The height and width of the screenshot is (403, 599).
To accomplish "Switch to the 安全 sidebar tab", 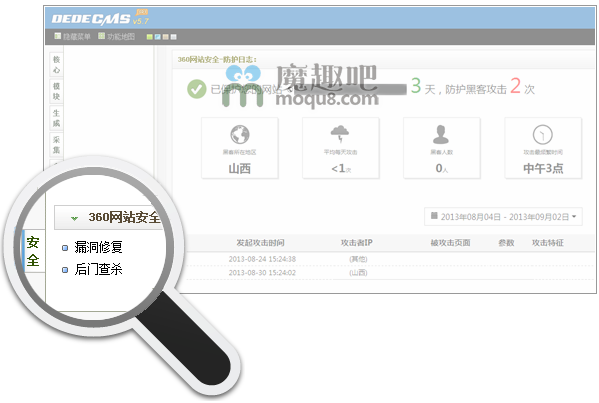I will point(33,251).
